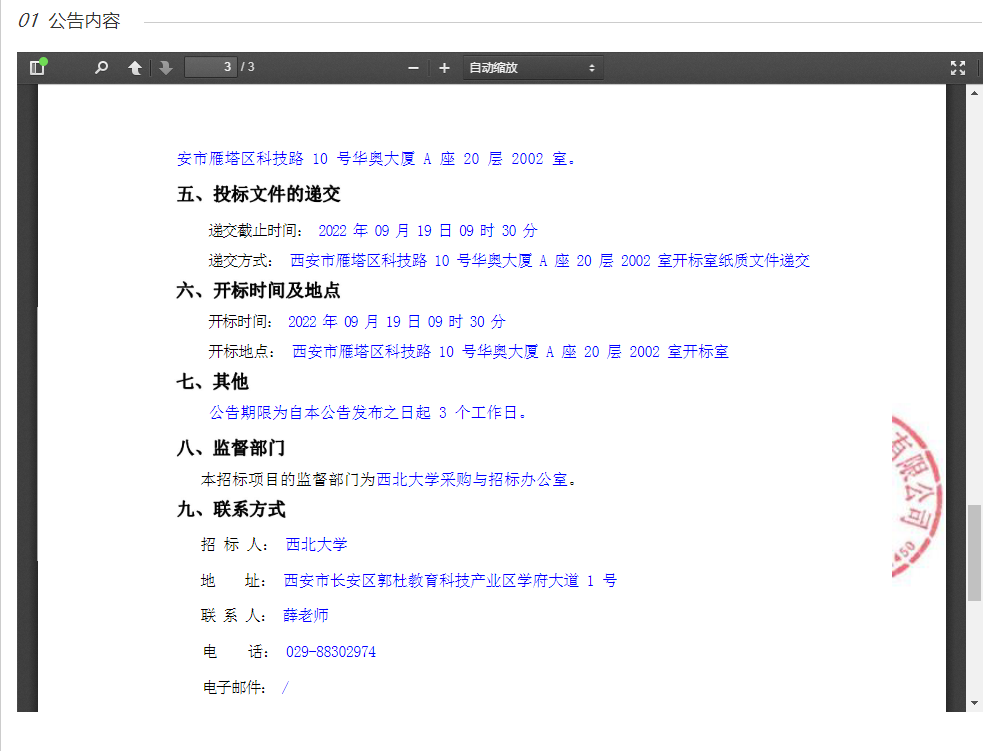The image size is (993, 751).
Task: Click the 五、投标文件的递交 heading
Action: point(259,194)
